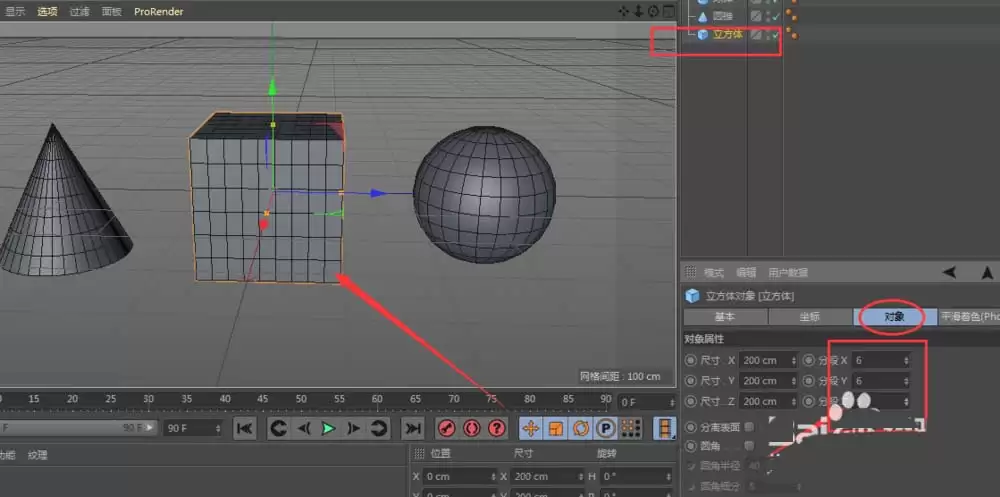Open the ProRender viewport menu
Image resolution: width=1000 pixels, height=497 pixels.
[x=159, y=12]
